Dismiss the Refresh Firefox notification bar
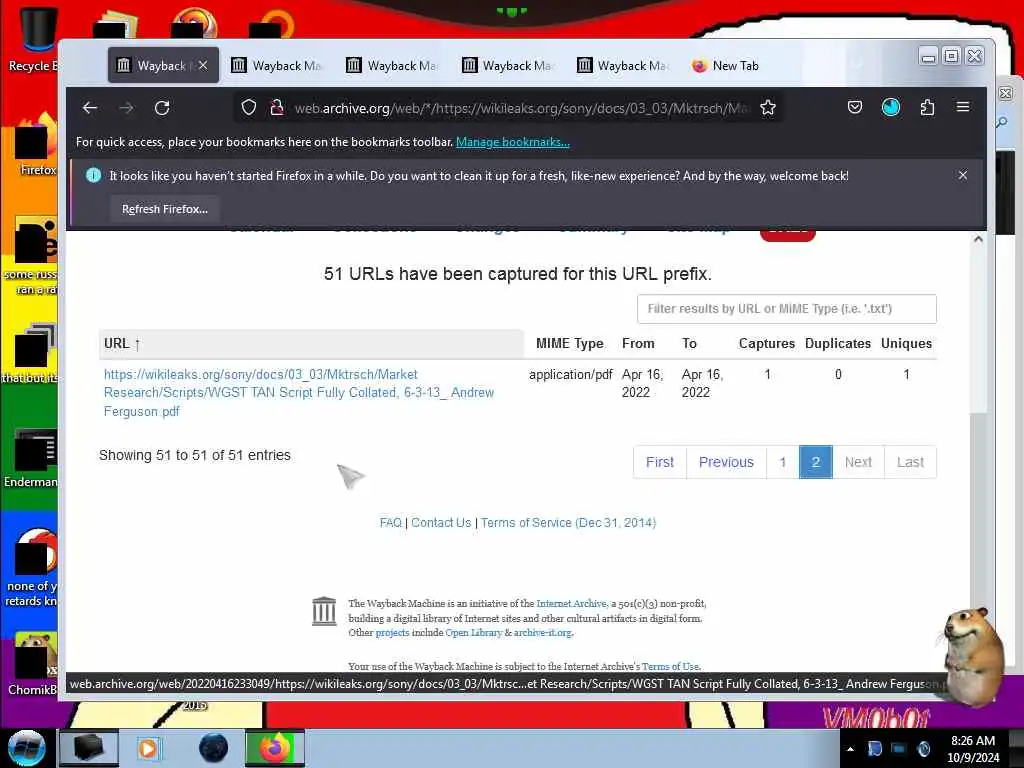 963,175
